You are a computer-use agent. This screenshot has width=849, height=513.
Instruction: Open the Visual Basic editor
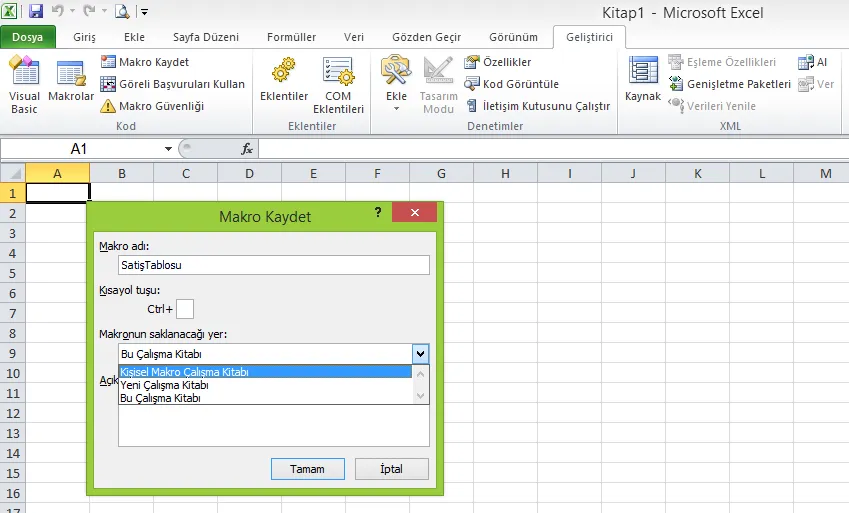coord(24,84)
